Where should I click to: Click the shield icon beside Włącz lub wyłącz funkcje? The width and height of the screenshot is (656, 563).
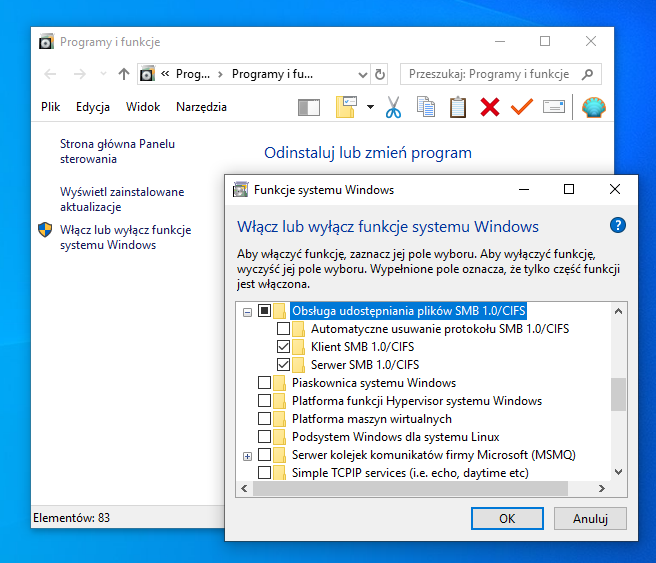click(x=45, y=230)
